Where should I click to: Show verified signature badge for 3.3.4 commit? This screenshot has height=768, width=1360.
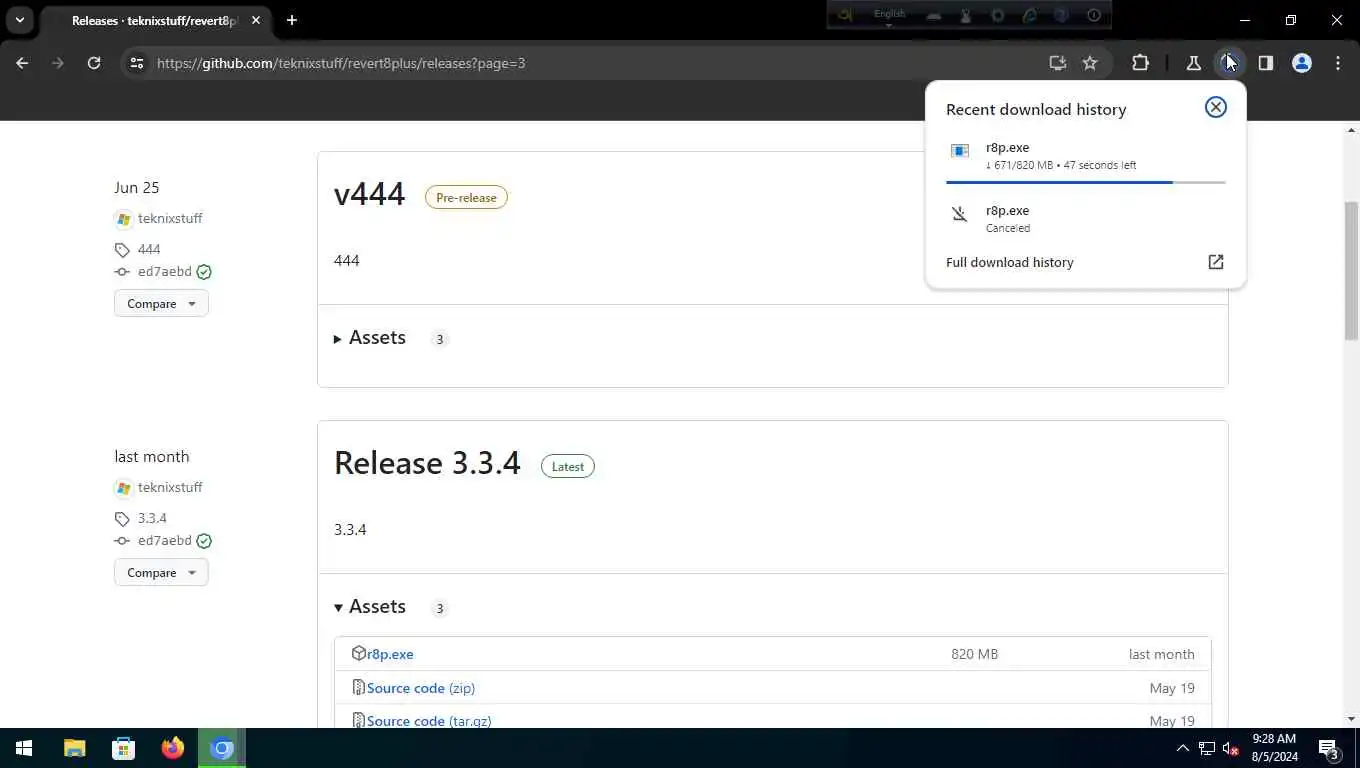coord(204,541)
